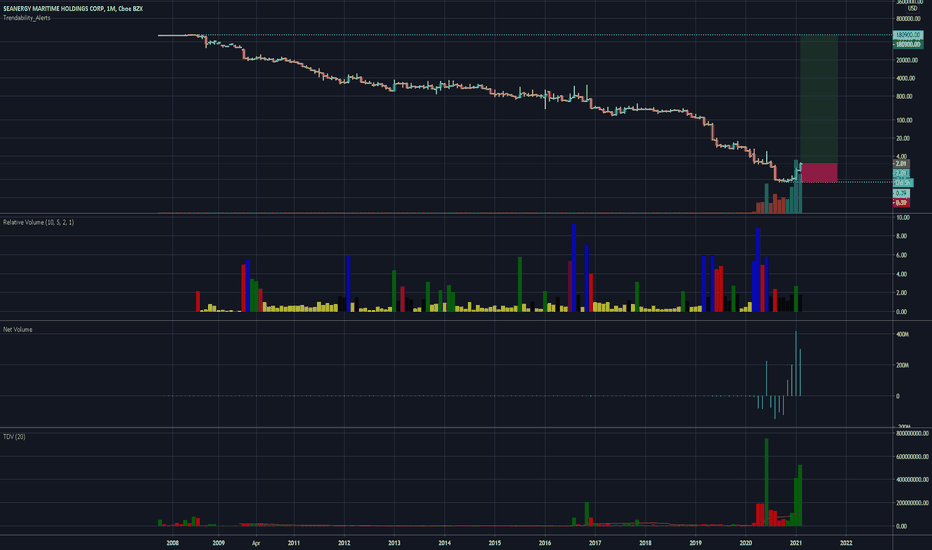
Task: Select the Relative Volume (10, 5, 2, 1) legend
Action: click(39, 222)
